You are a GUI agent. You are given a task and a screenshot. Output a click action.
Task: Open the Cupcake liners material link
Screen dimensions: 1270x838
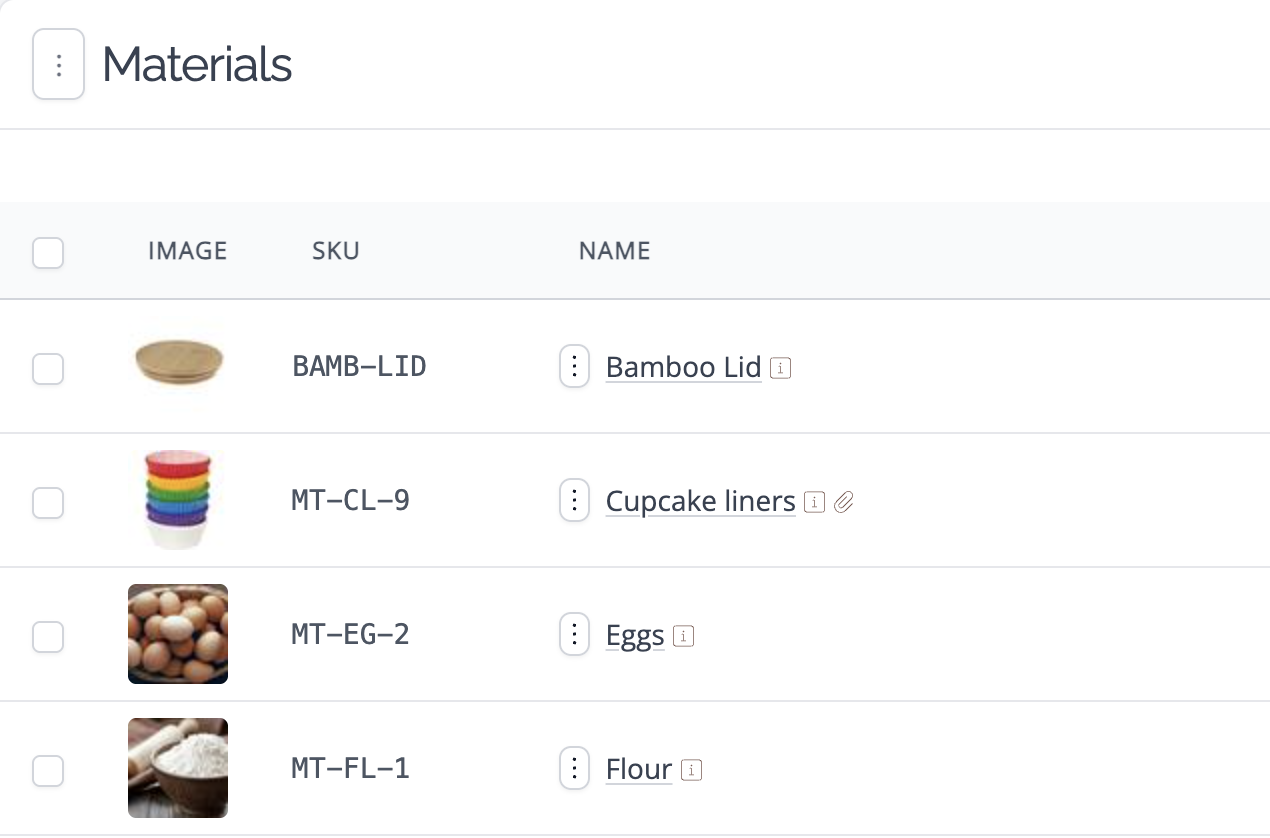(701, 501)
